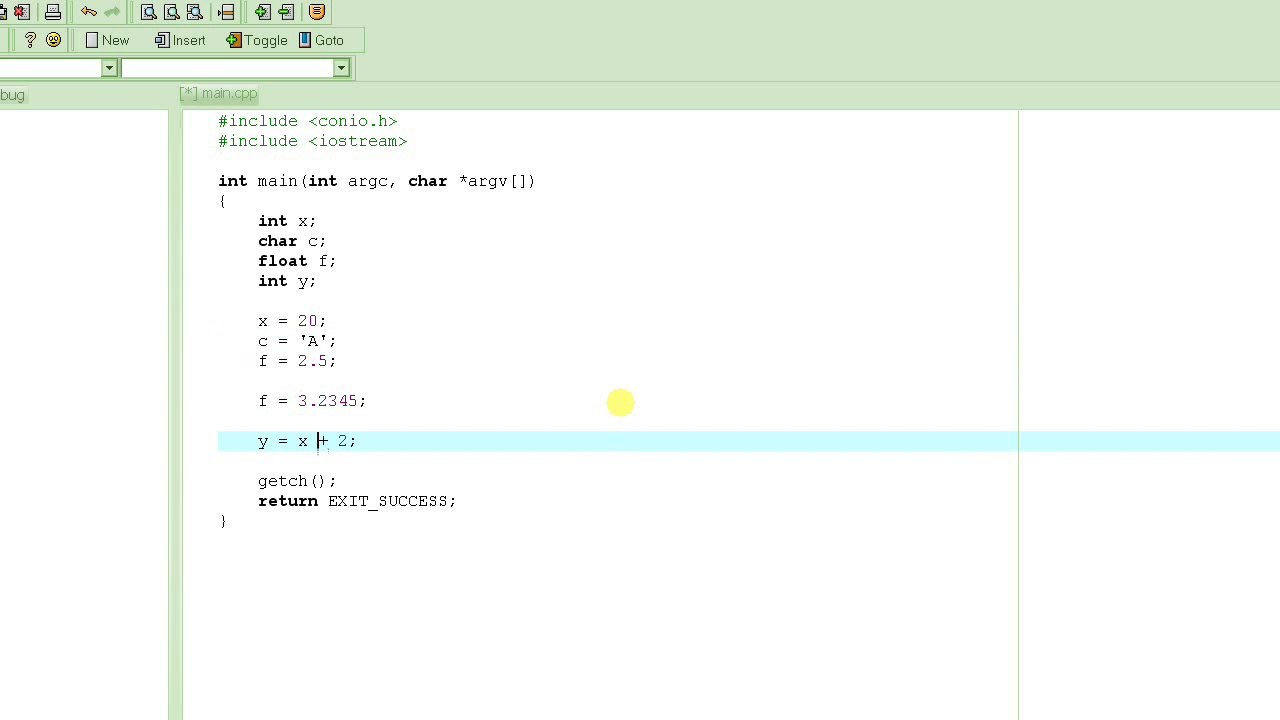The image size is (1280, 720).
Task: Expand the second function list dropdown
Action: click(341, 68)
